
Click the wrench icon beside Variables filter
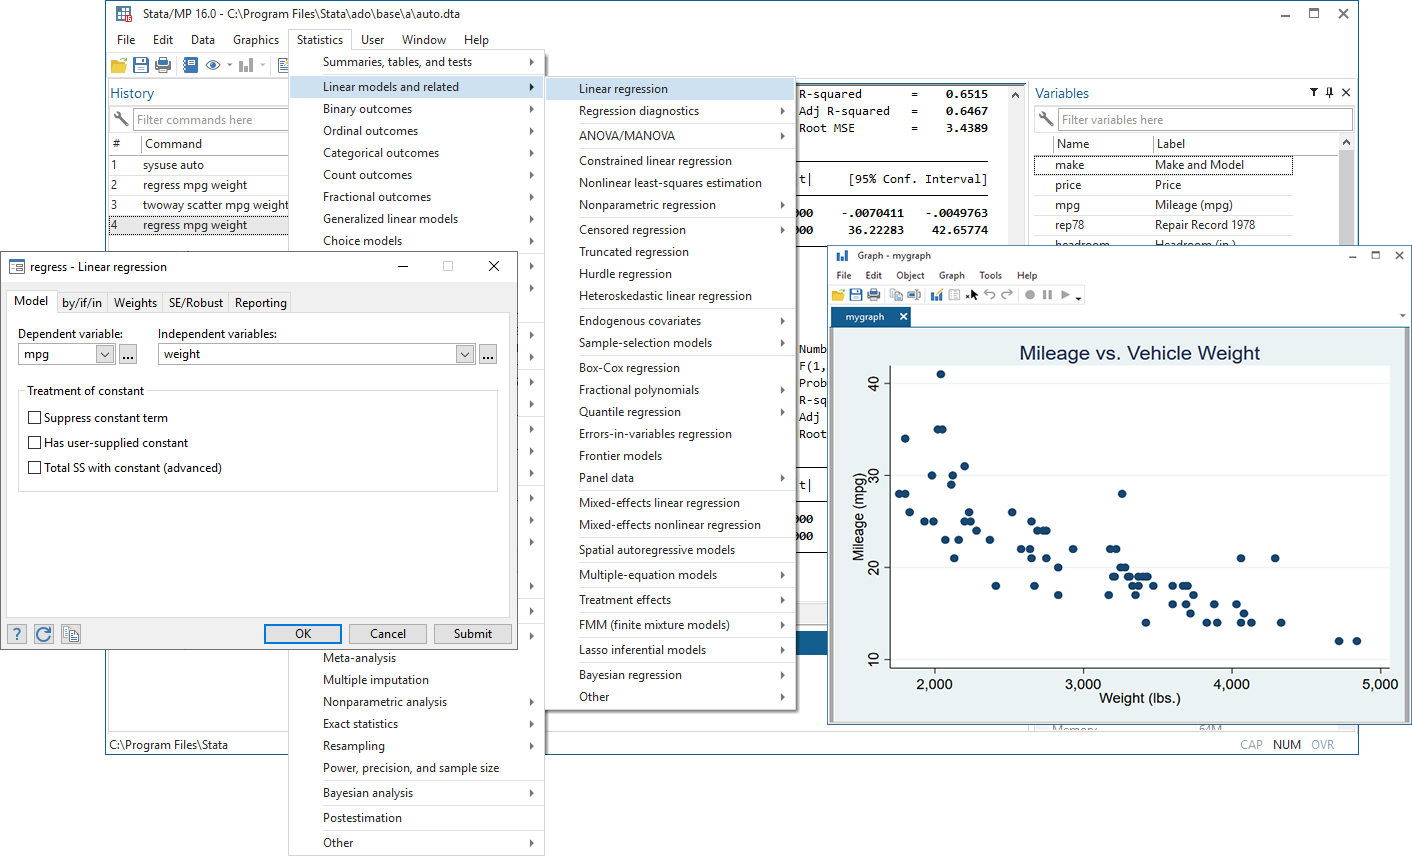pyautogui.click(x=1046, y=120)
